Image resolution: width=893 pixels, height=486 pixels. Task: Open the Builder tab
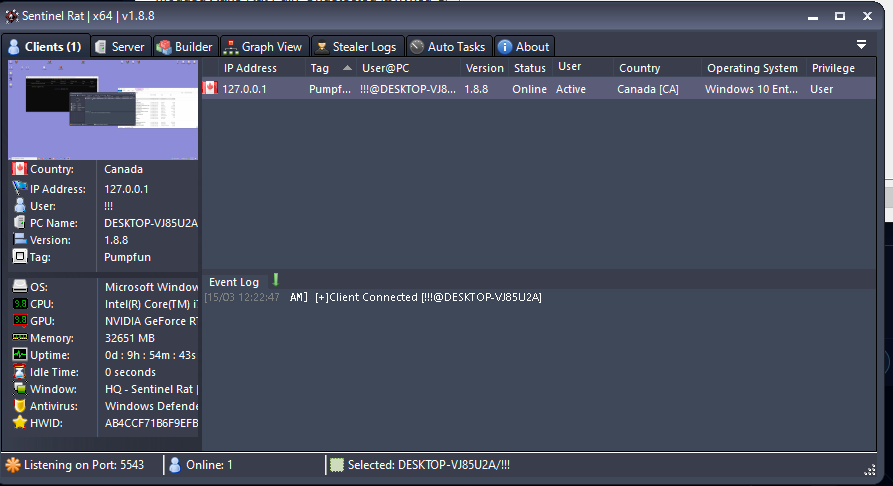click(x=185, y=47)
